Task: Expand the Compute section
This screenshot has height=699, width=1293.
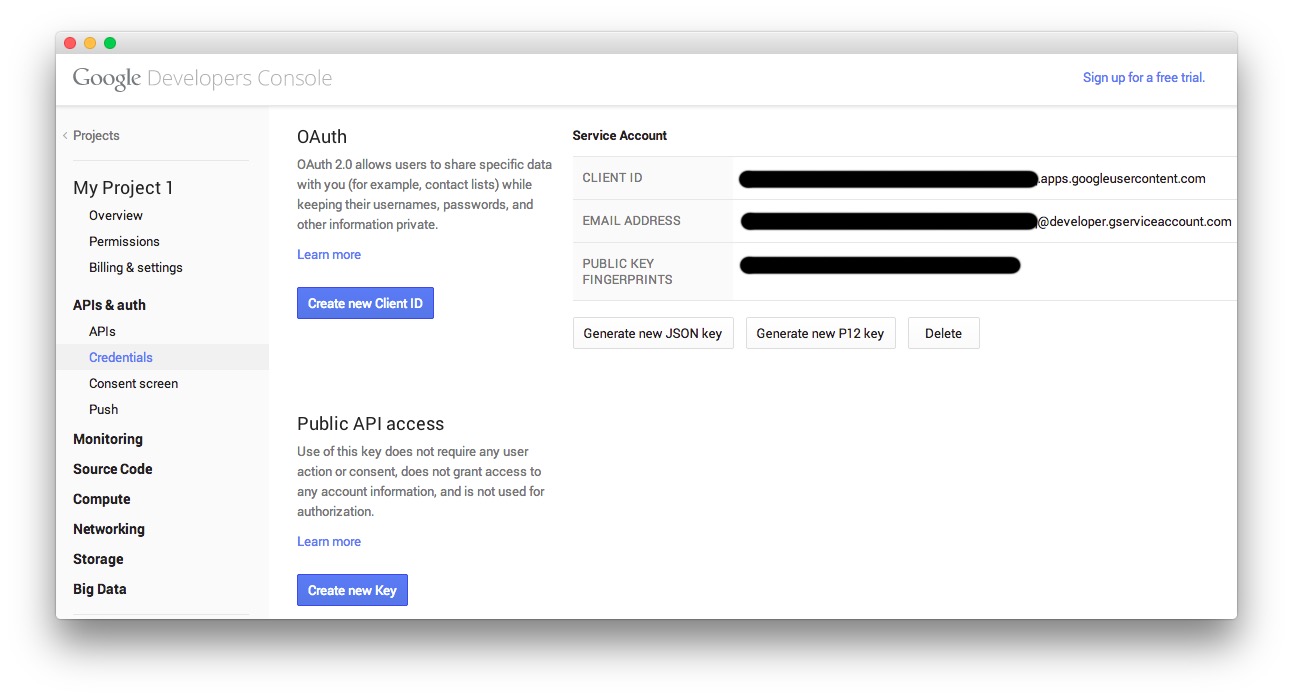Action: coord(102,499)
